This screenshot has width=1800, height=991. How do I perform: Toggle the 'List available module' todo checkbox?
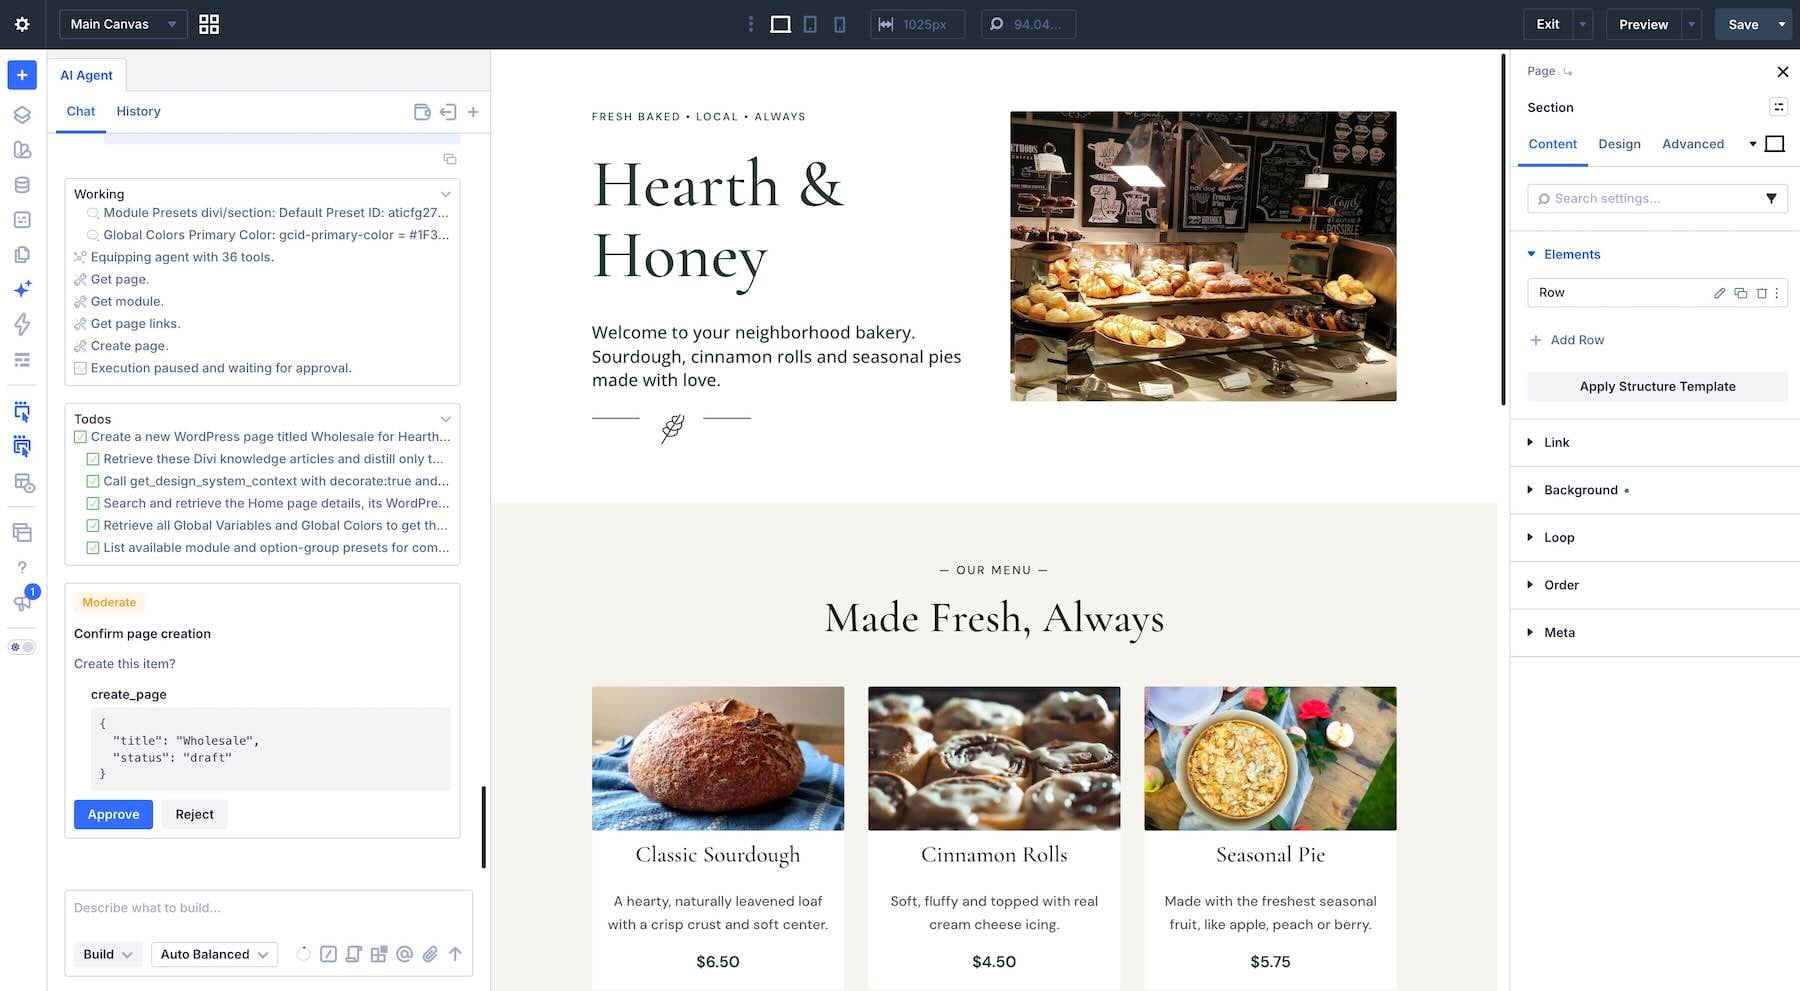[93, 547]
